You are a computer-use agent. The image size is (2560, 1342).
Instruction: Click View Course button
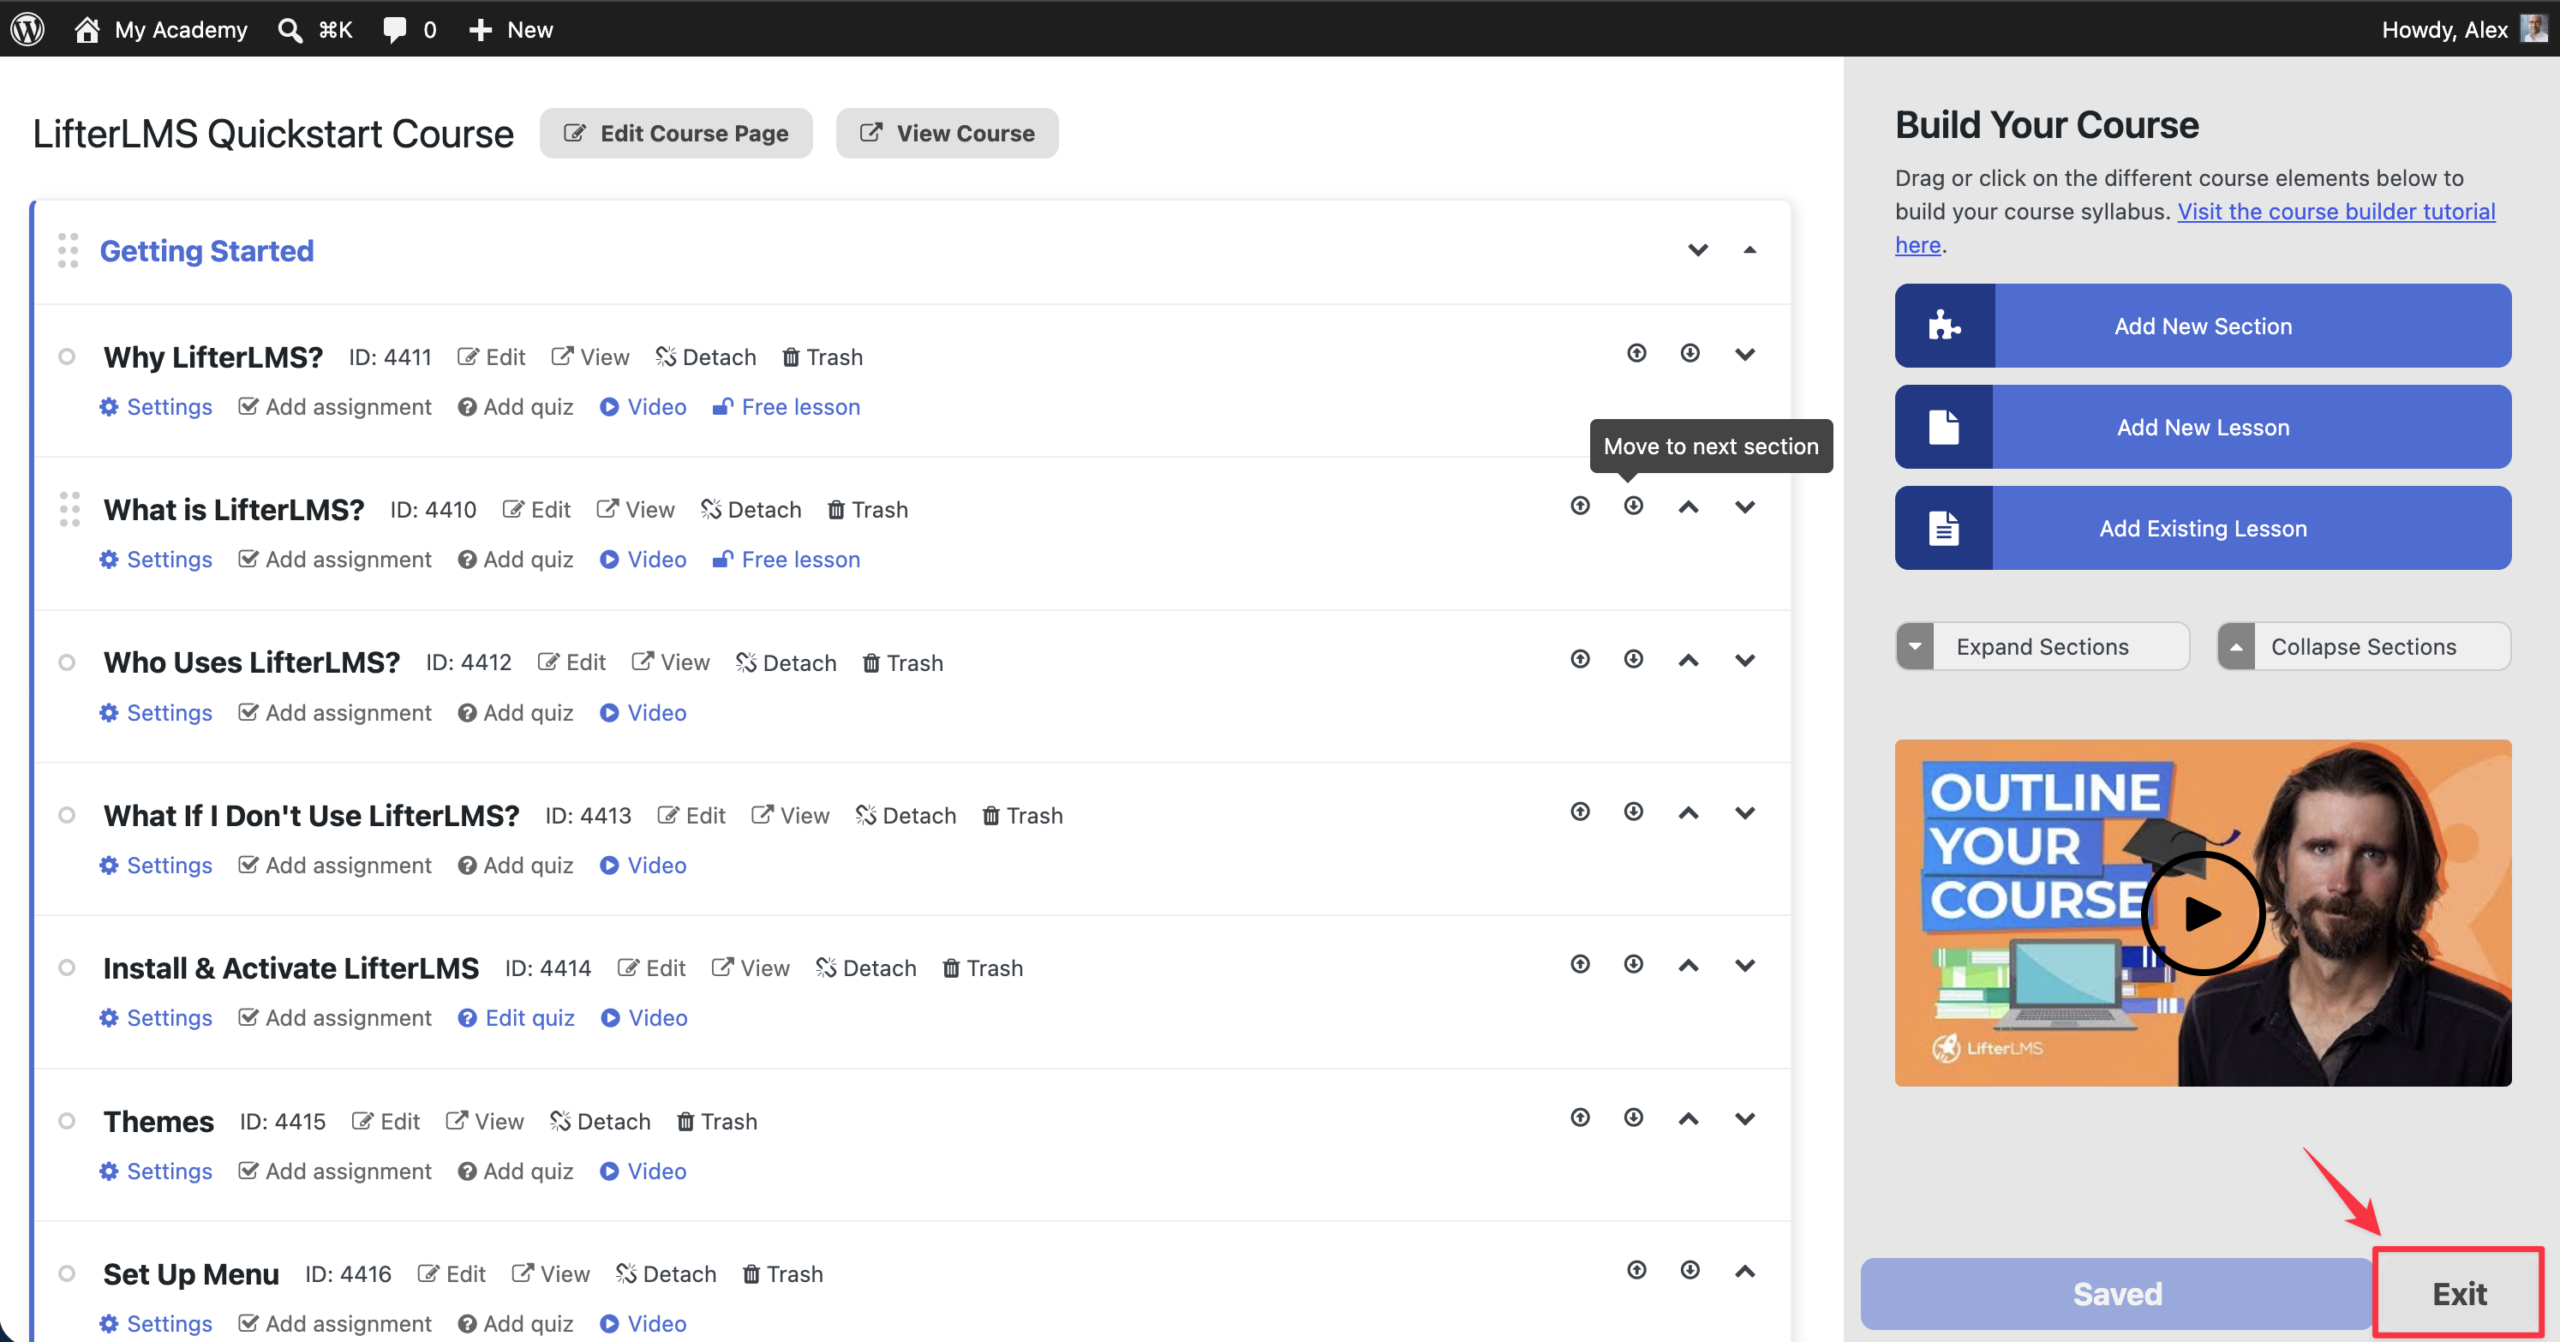947,133
